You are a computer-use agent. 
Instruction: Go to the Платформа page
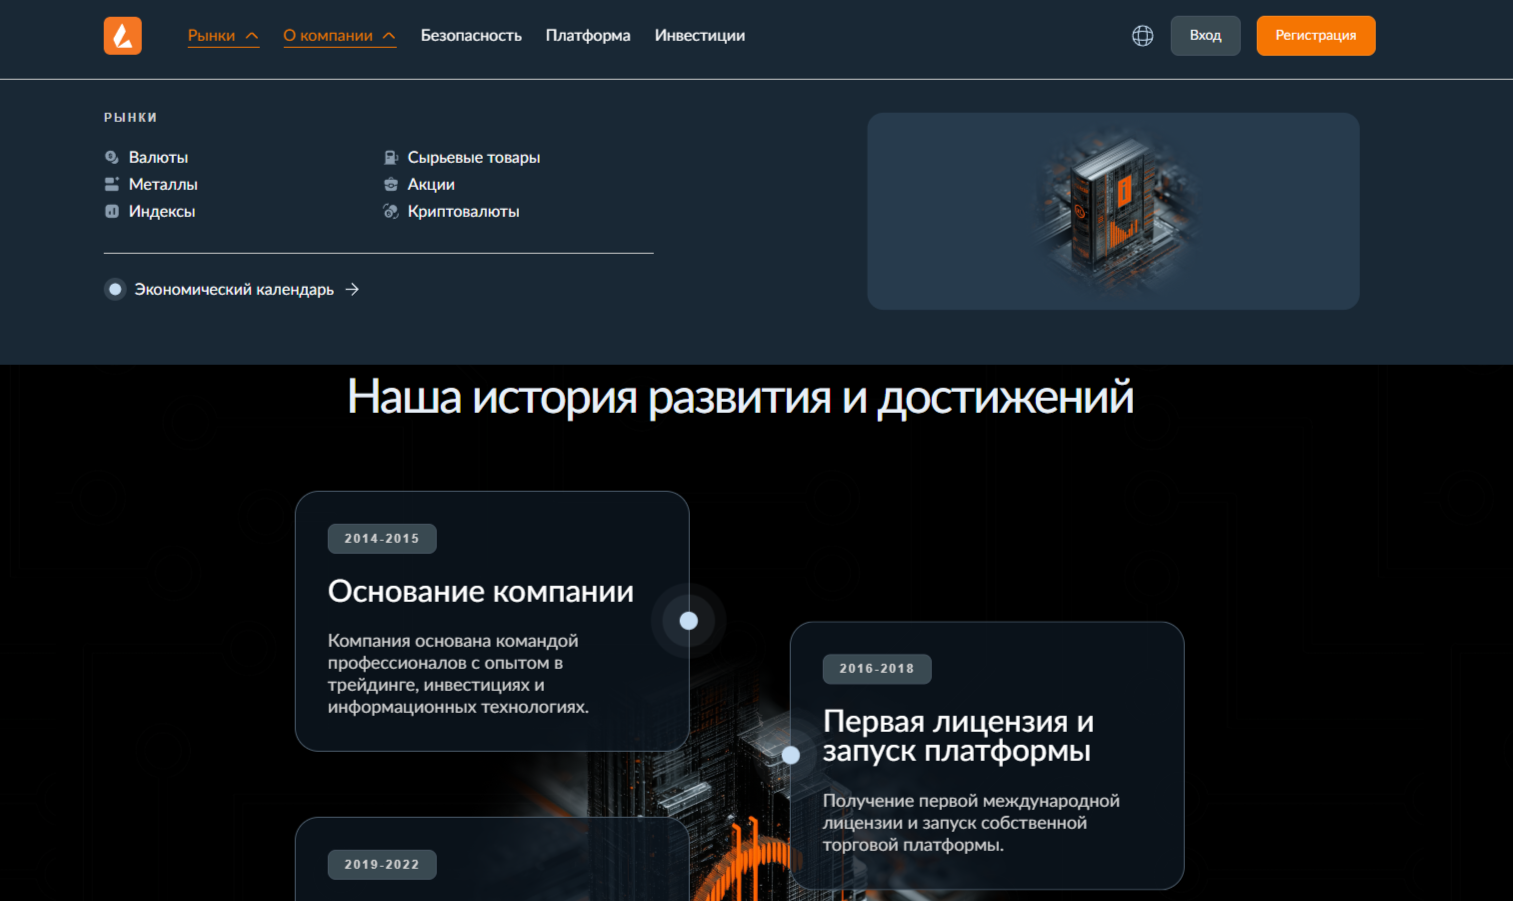588,36
